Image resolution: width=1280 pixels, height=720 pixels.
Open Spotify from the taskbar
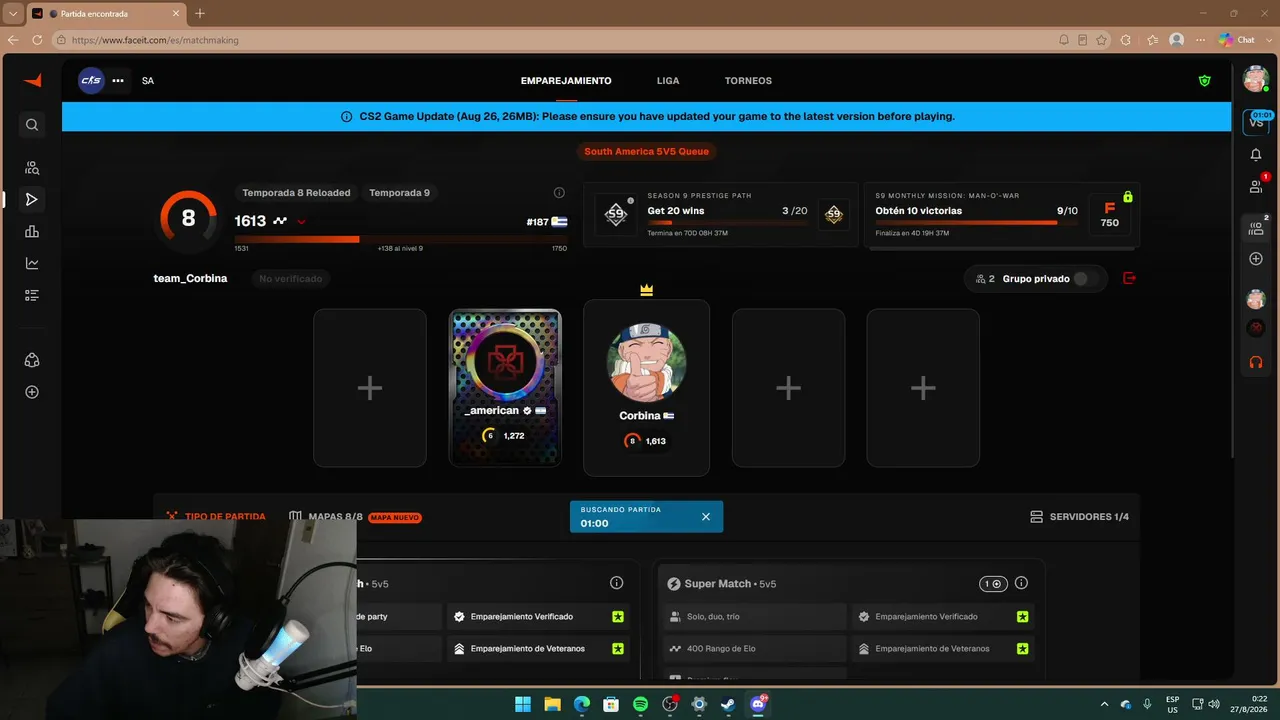pyautogui.click(x=640, y=704)
